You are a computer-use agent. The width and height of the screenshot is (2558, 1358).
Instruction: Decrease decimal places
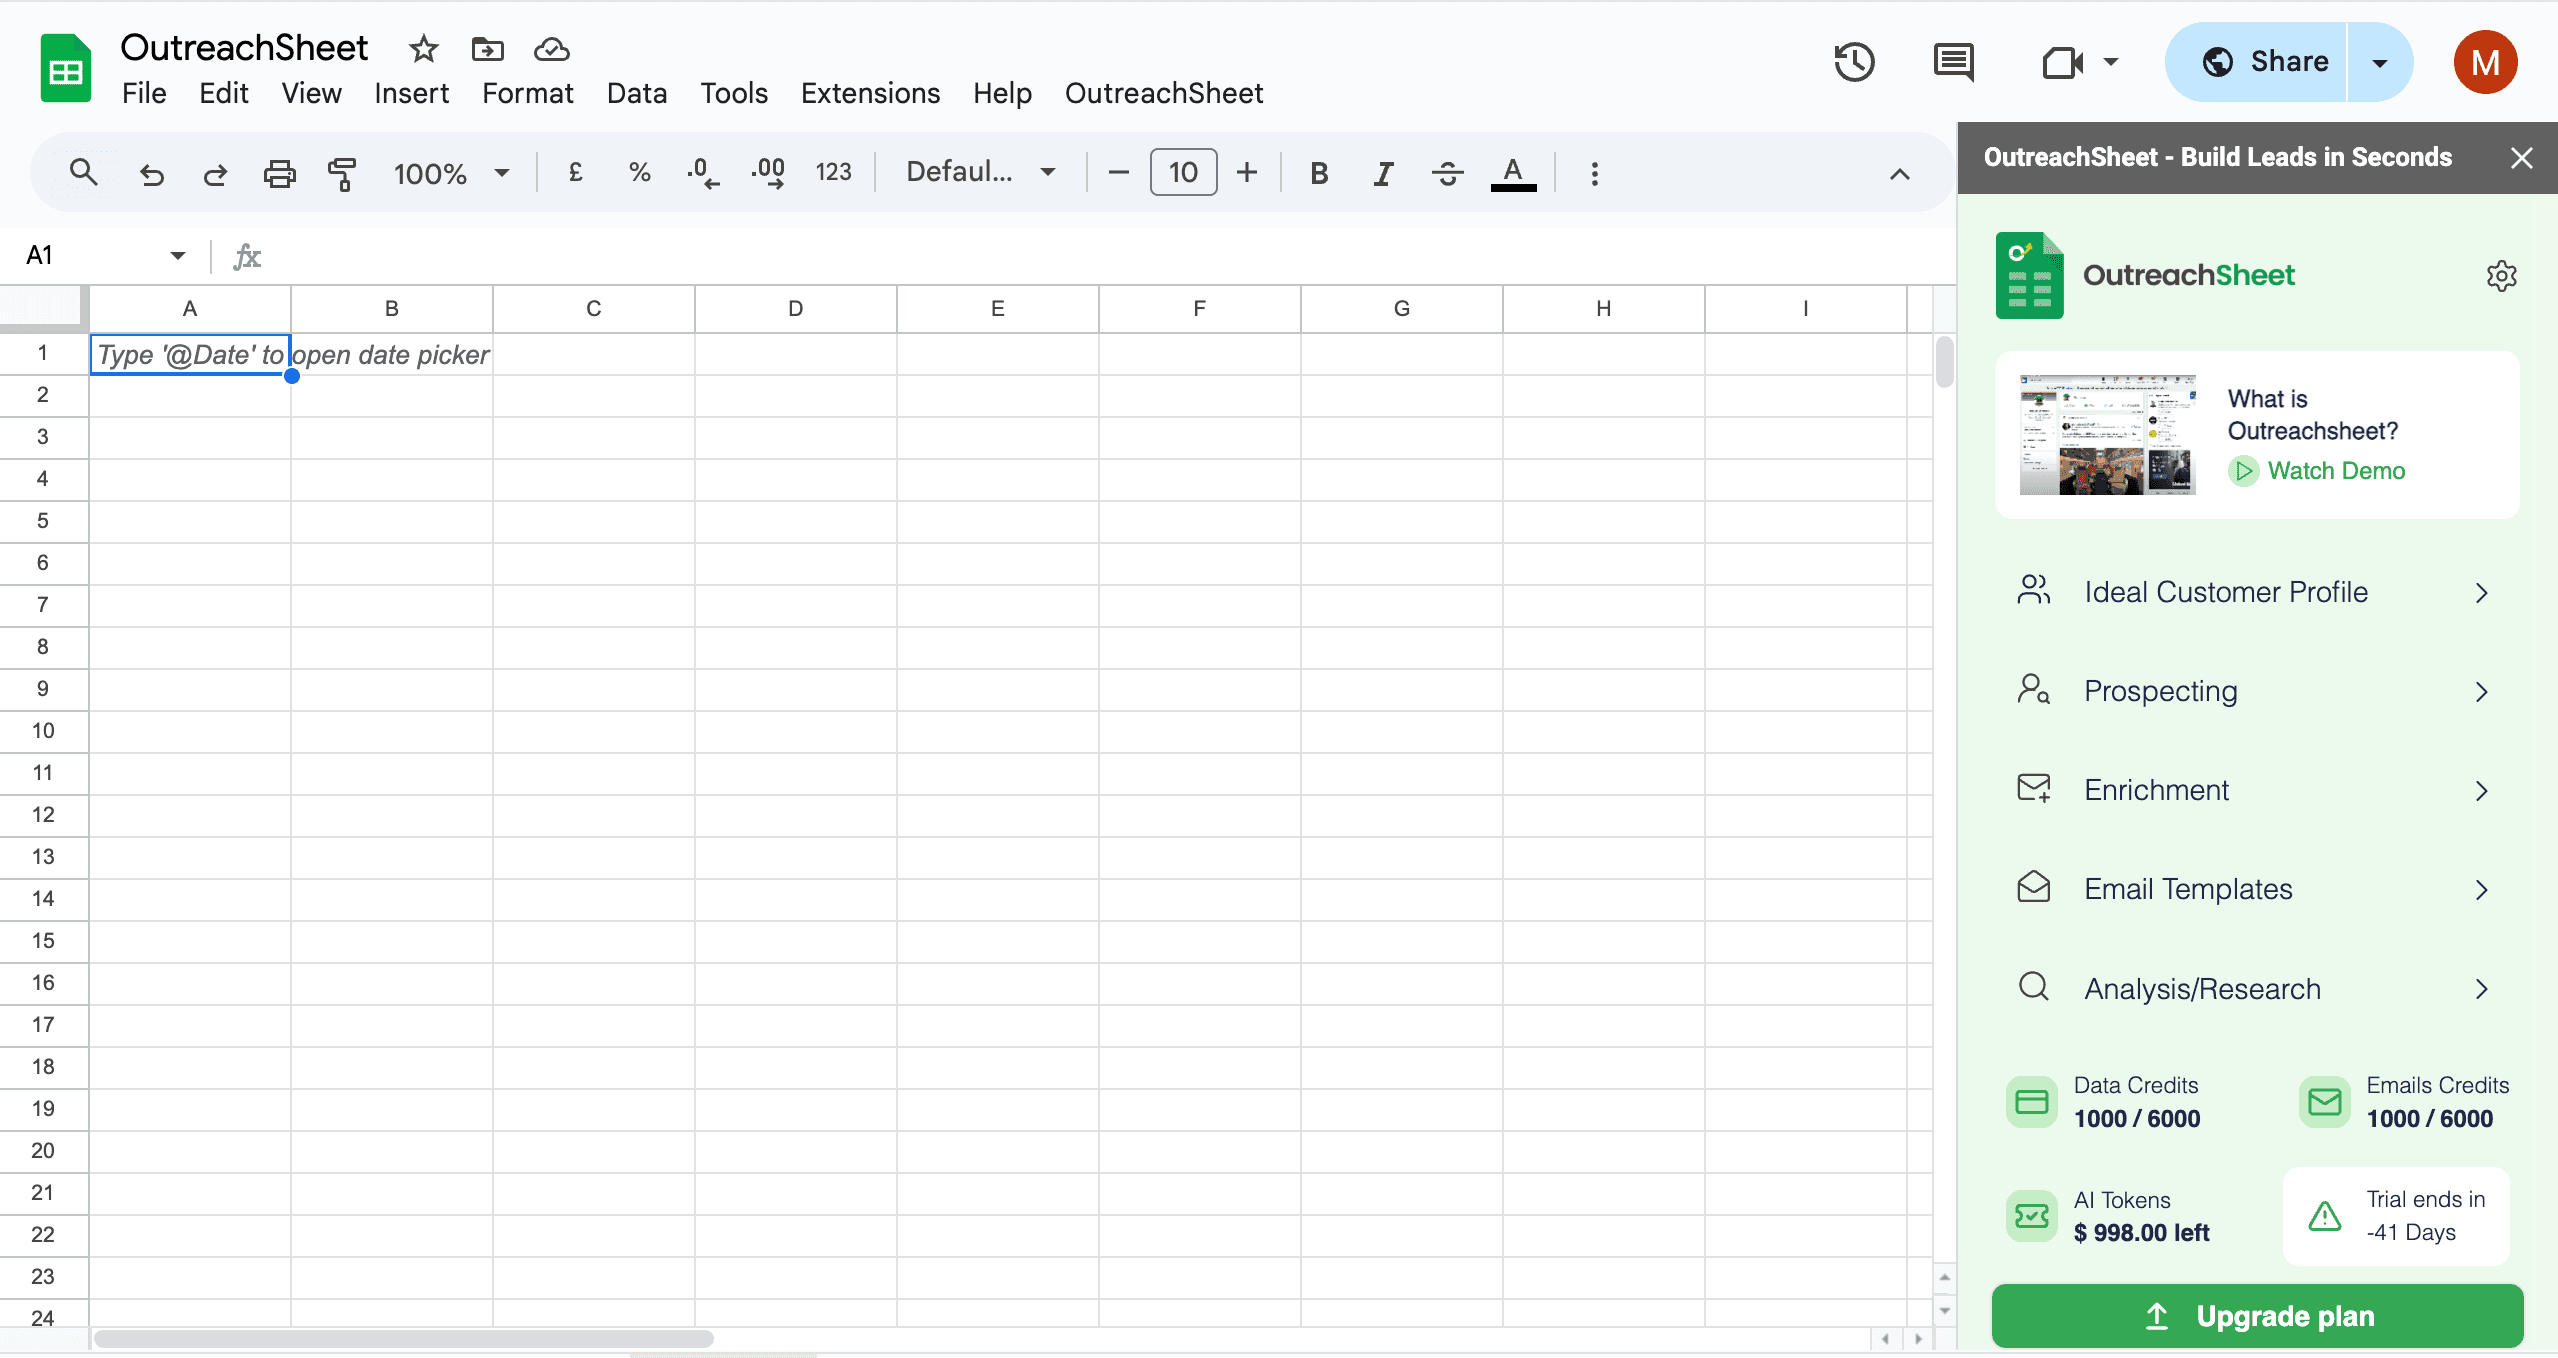point(703,173)
